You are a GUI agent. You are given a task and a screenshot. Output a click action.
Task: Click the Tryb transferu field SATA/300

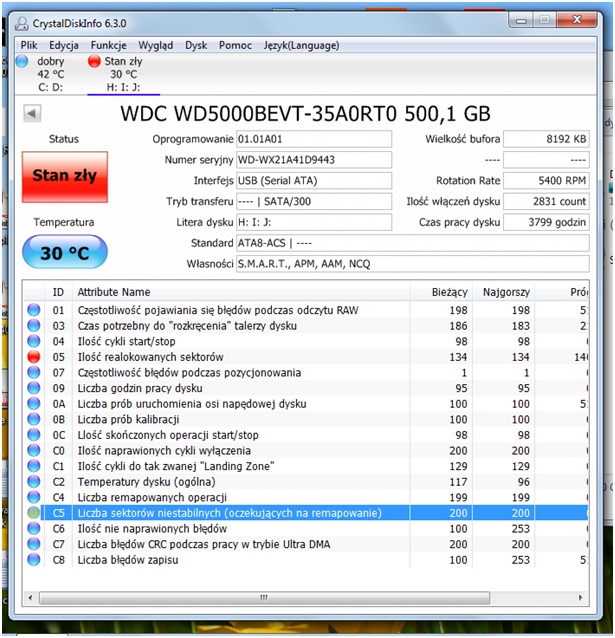pos(314,201)
